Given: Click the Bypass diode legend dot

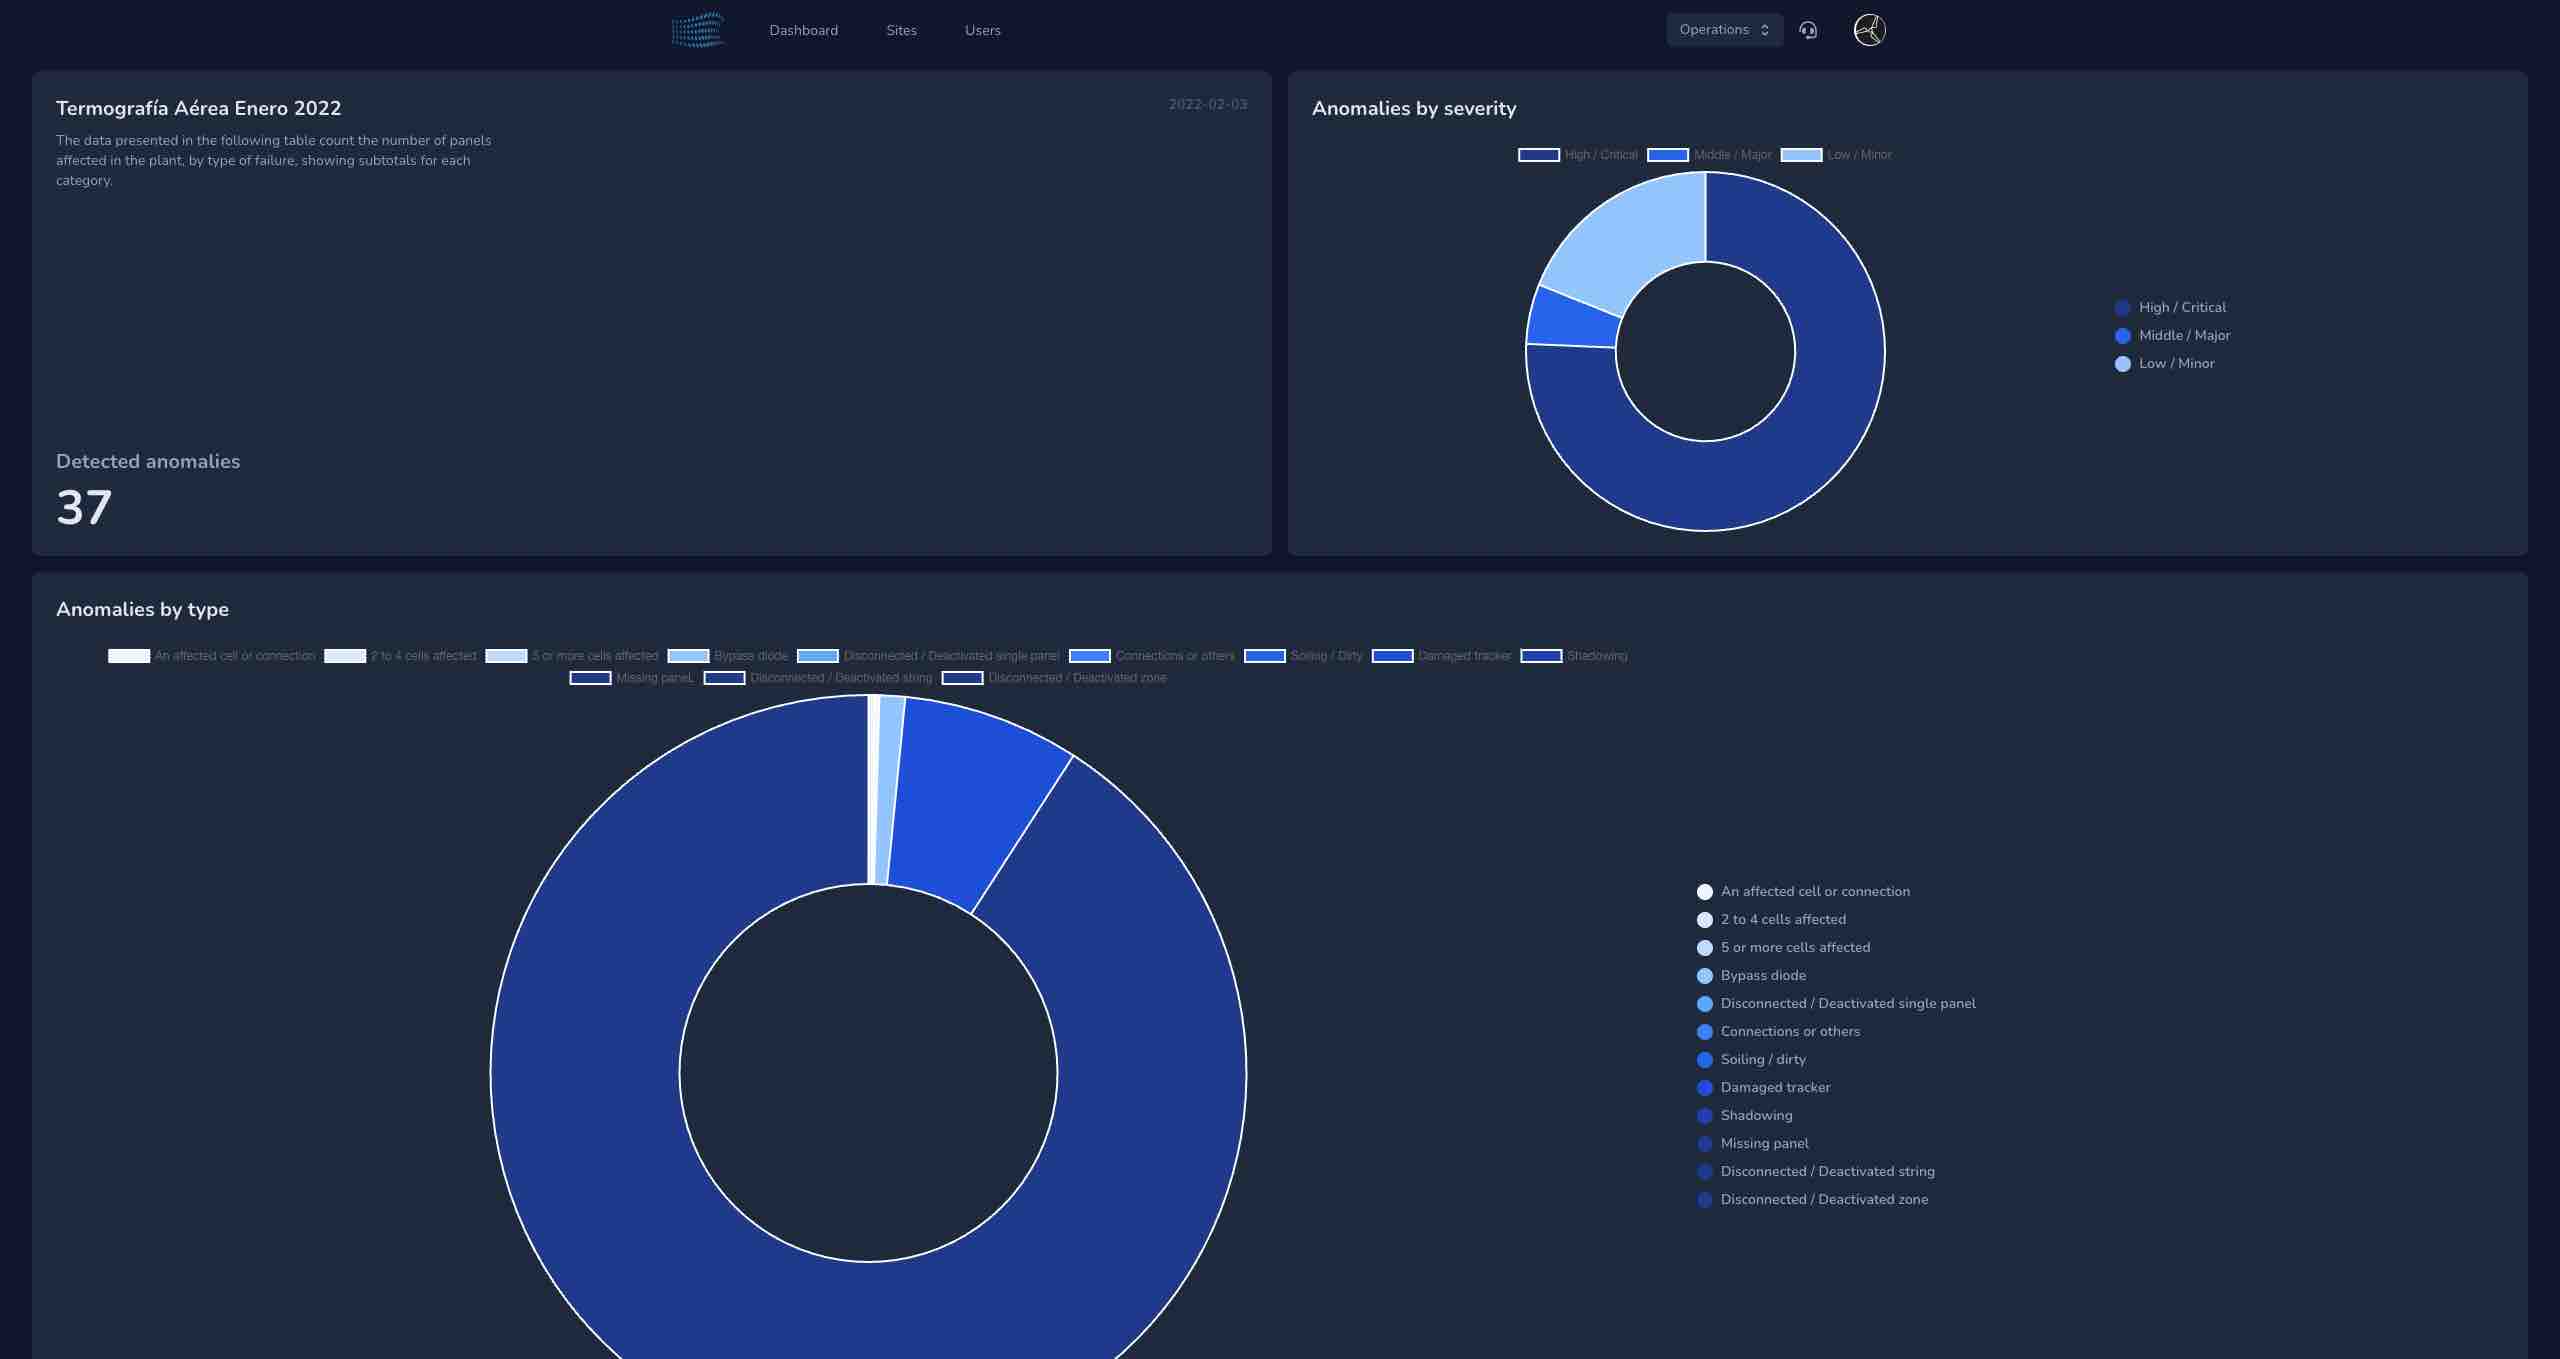Looking at the screenshot, I should (1704, 976).
